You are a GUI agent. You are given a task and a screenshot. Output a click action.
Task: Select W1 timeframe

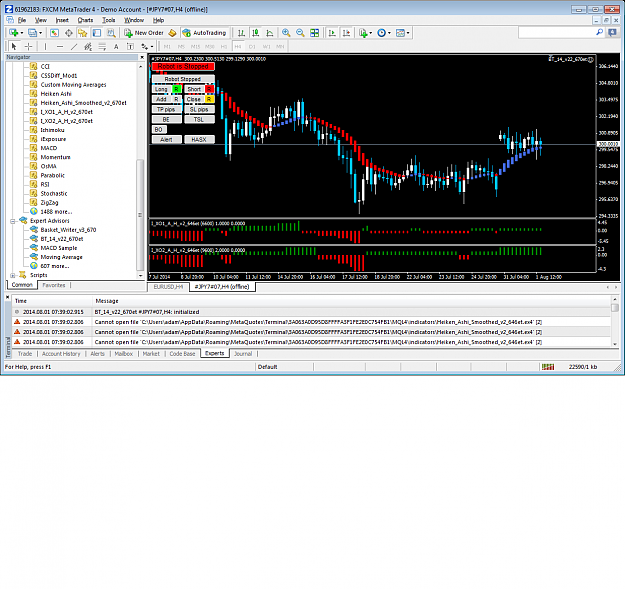tap(266, 47)
